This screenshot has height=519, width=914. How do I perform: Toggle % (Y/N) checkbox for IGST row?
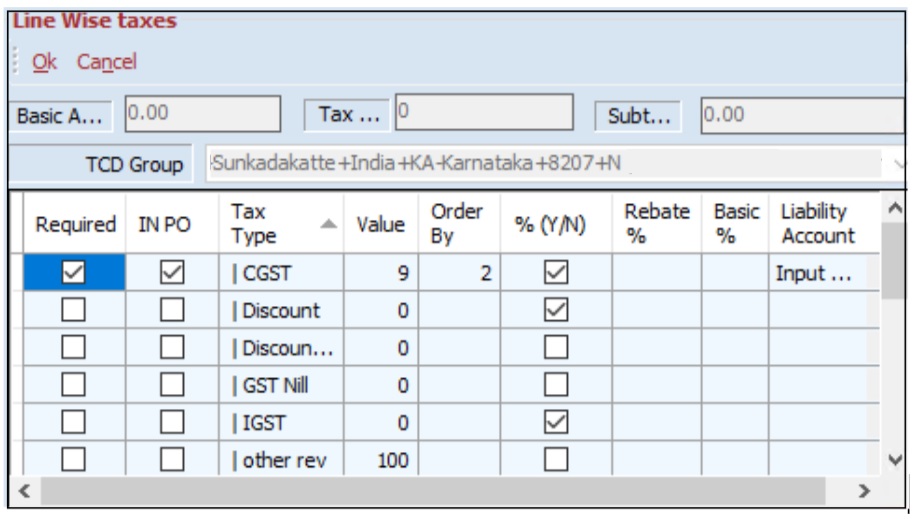tap(555, 423)
